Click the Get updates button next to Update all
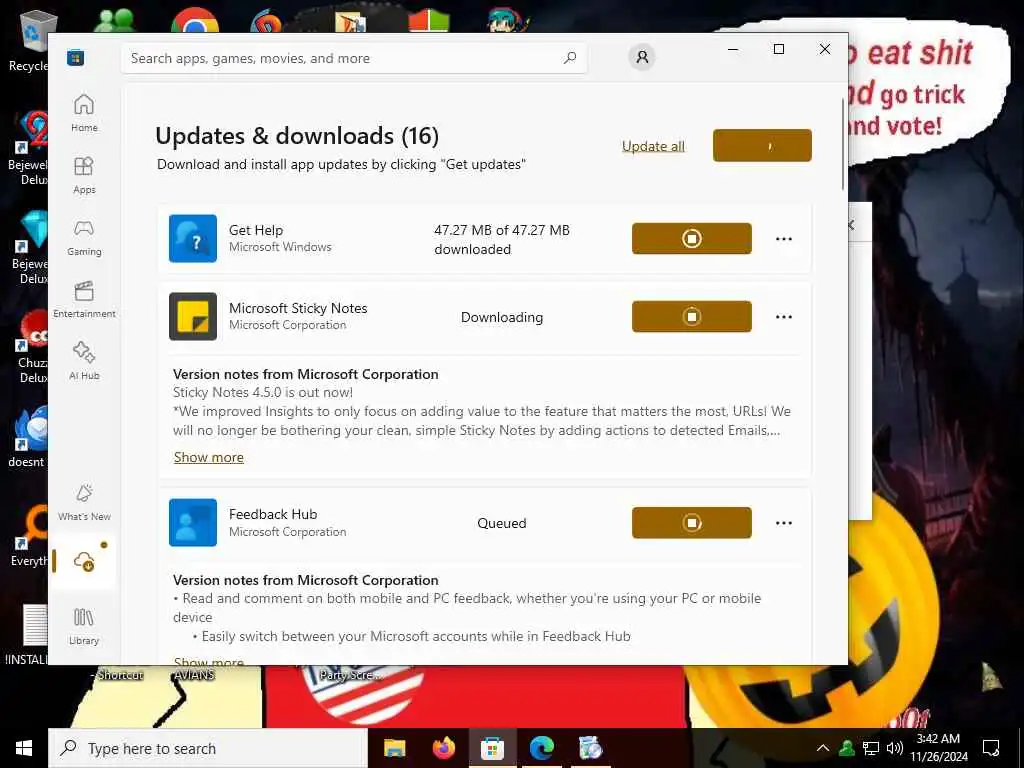This screenshot has width=1024, height=768. pyautogui.click(x=762, y=145)
